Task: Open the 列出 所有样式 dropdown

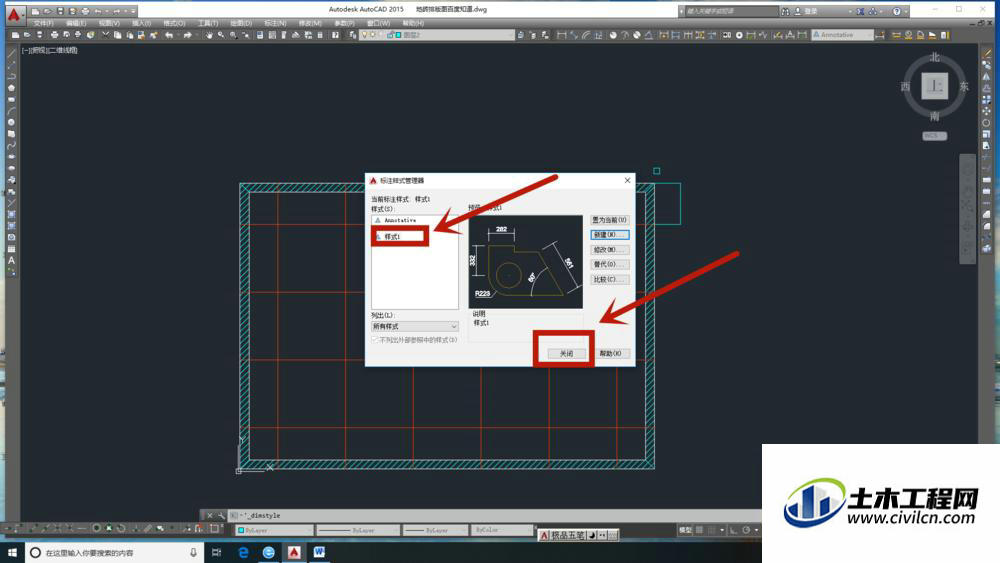Action: click(415, 326)
